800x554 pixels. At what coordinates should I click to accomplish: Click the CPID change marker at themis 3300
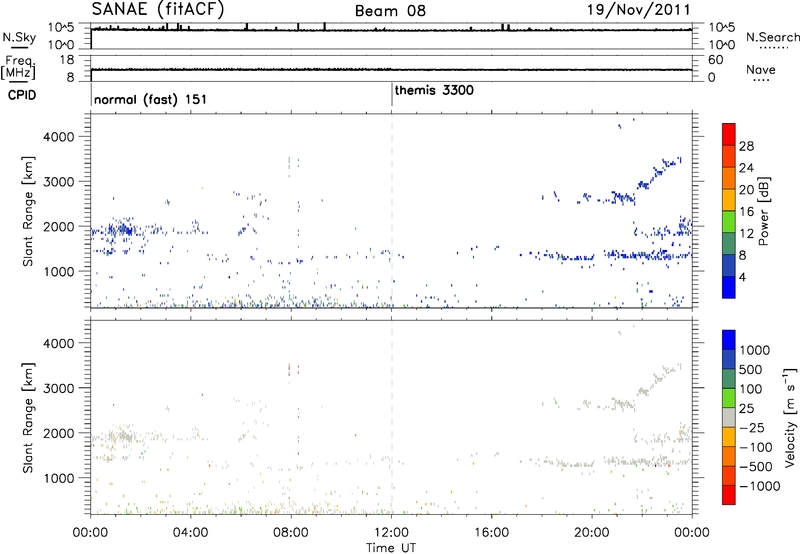click(392, 94)
